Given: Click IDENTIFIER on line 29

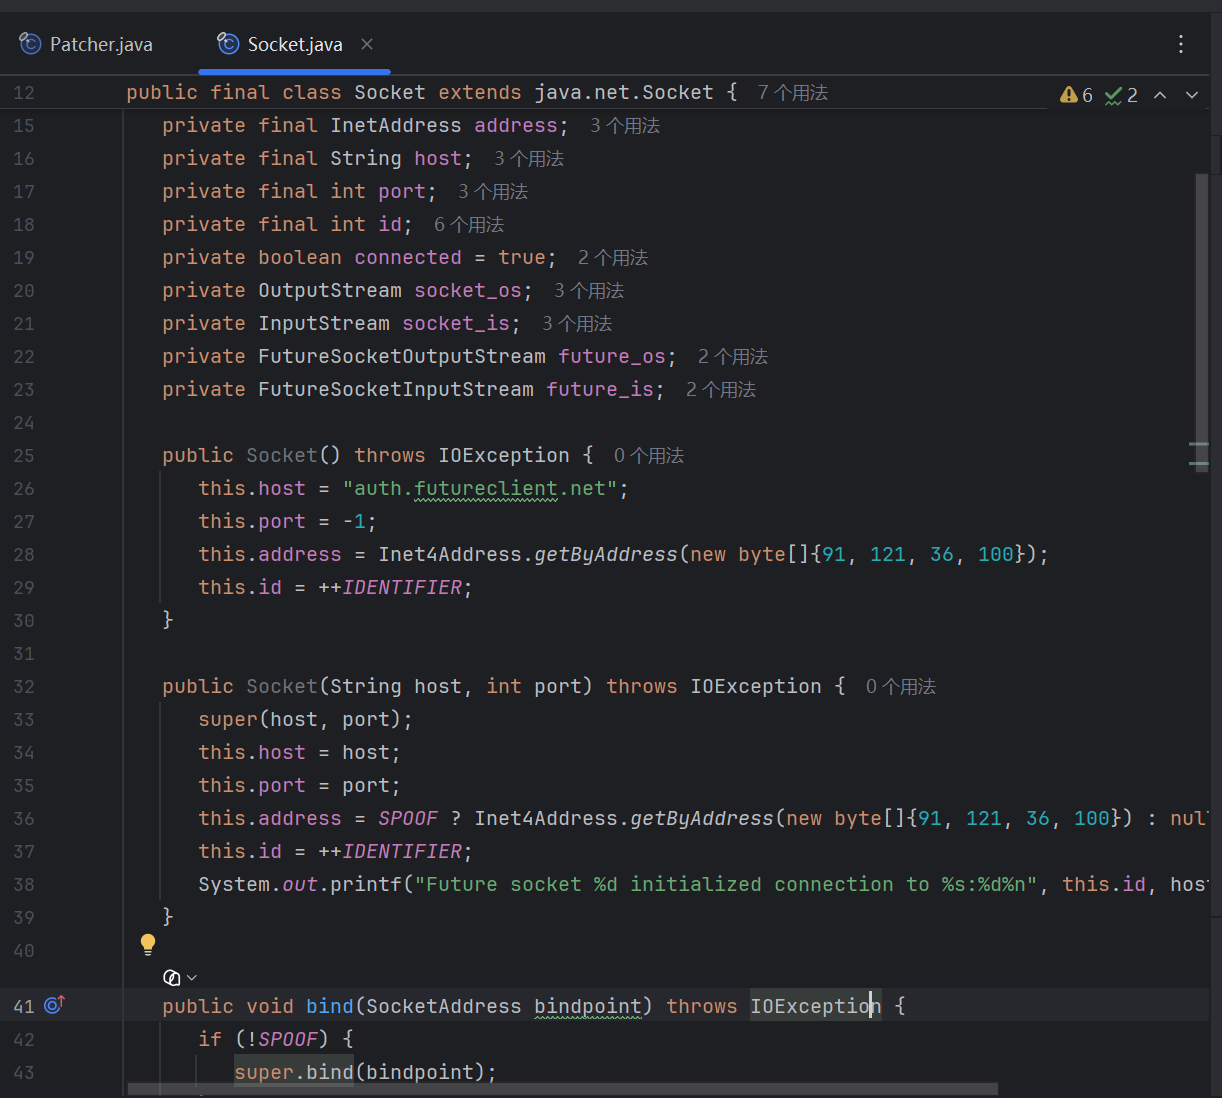Looking at the screenshot, I should (402, 588).
